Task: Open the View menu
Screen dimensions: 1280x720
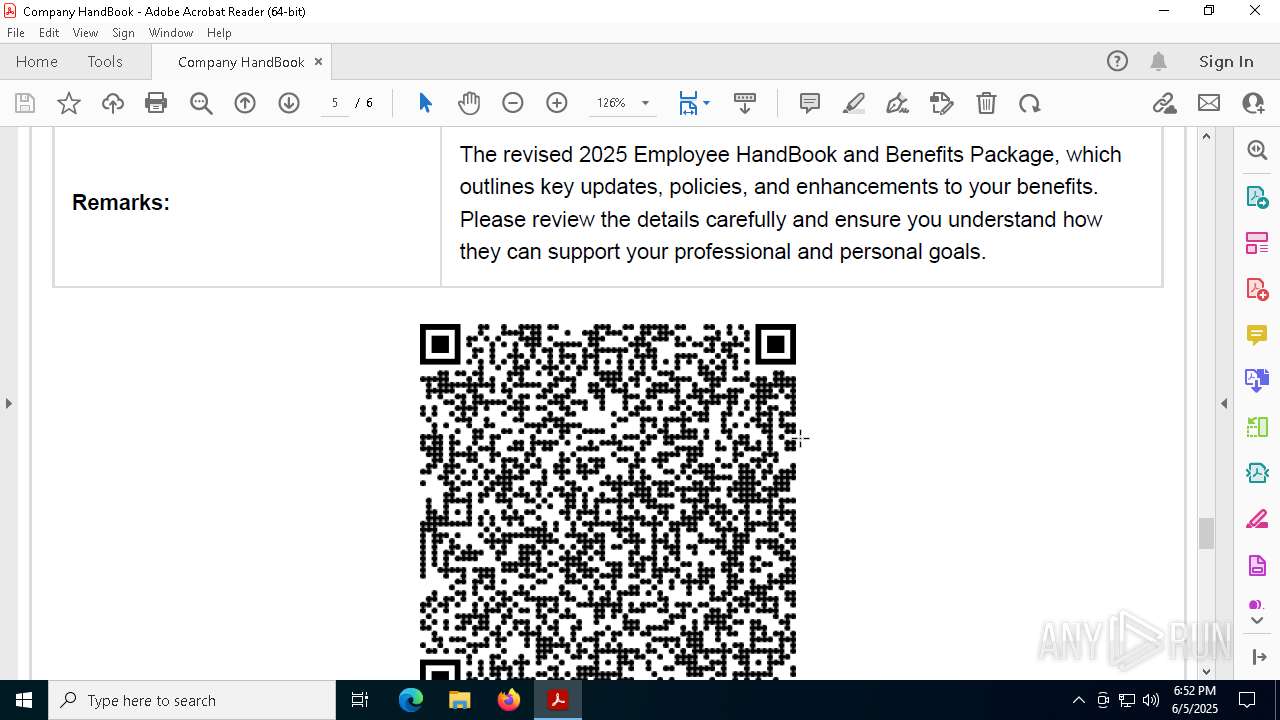Action: [85, 33]
